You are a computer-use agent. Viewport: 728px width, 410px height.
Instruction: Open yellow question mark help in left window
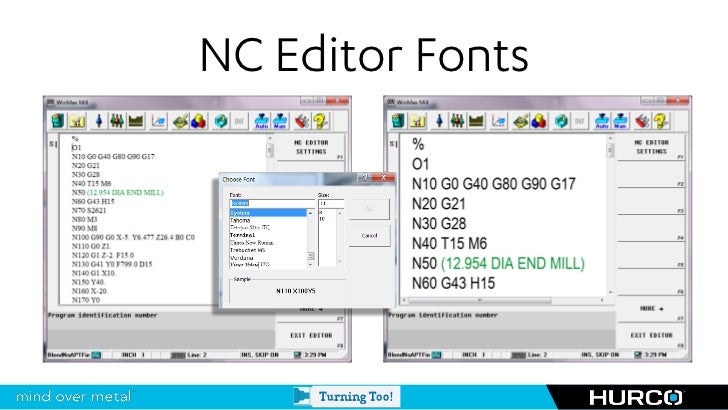tap(320, 121)
